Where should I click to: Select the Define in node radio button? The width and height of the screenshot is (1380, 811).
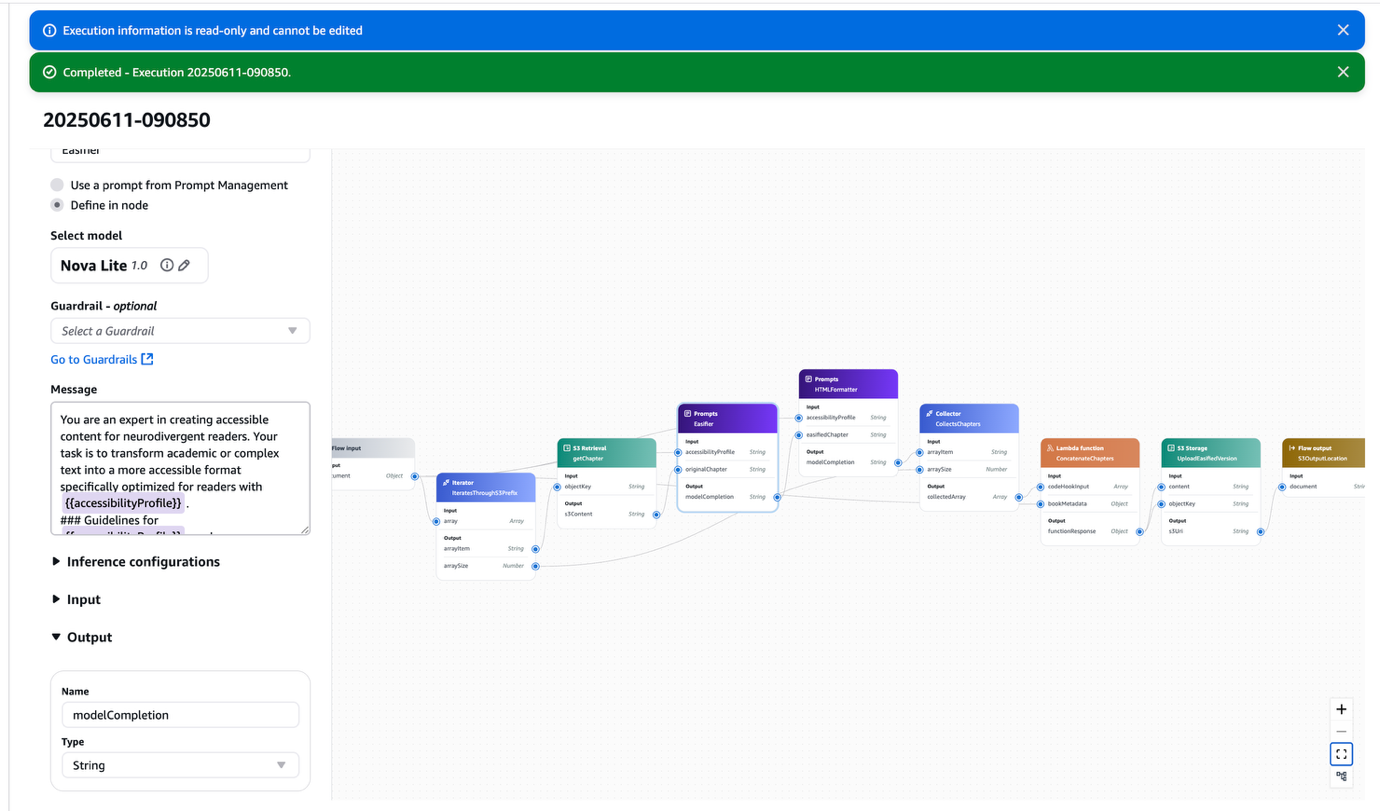click(55, 204)
